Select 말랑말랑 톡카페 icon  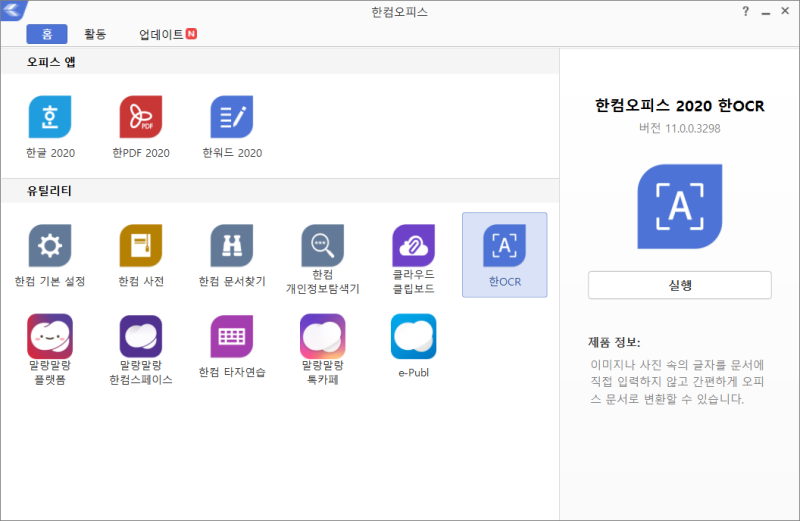tap(322, 336)
